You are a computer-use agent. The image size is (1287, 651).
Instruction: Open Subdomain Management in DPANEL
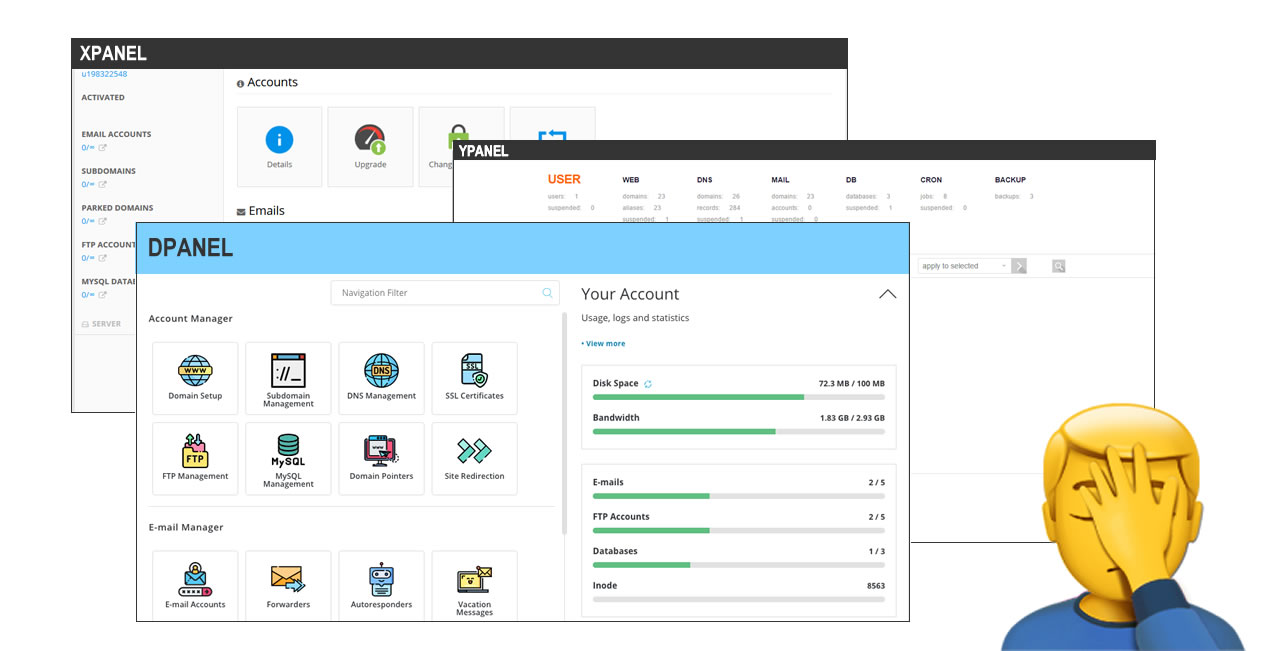(288, 378)
